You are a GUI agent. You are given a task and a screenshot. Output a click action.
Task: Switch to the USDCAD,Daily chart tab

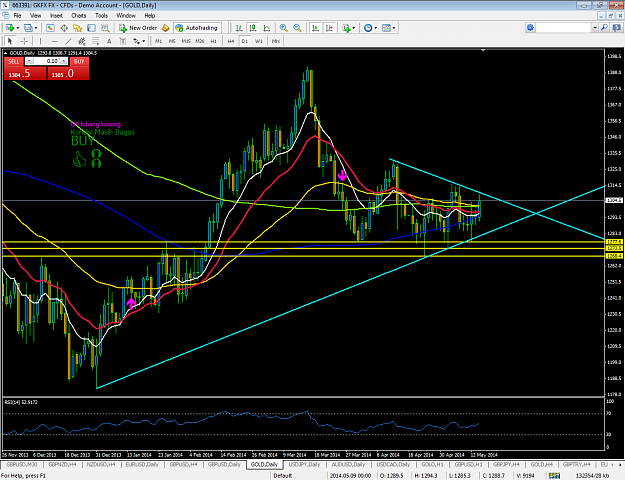click(393, 464)
